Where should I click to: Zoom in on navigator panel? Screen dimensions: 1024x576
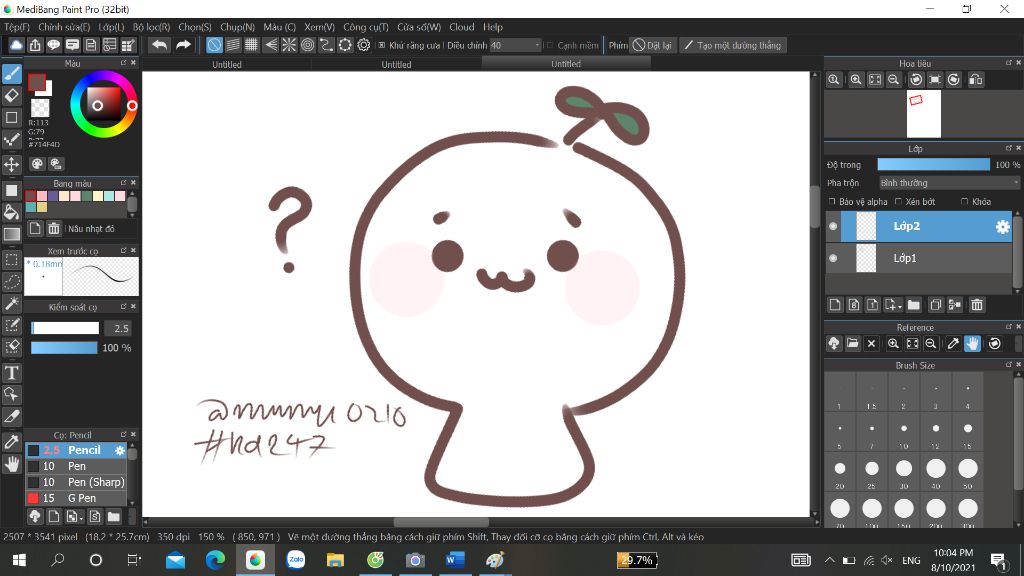pyautogui.click(x=856, y=80)
